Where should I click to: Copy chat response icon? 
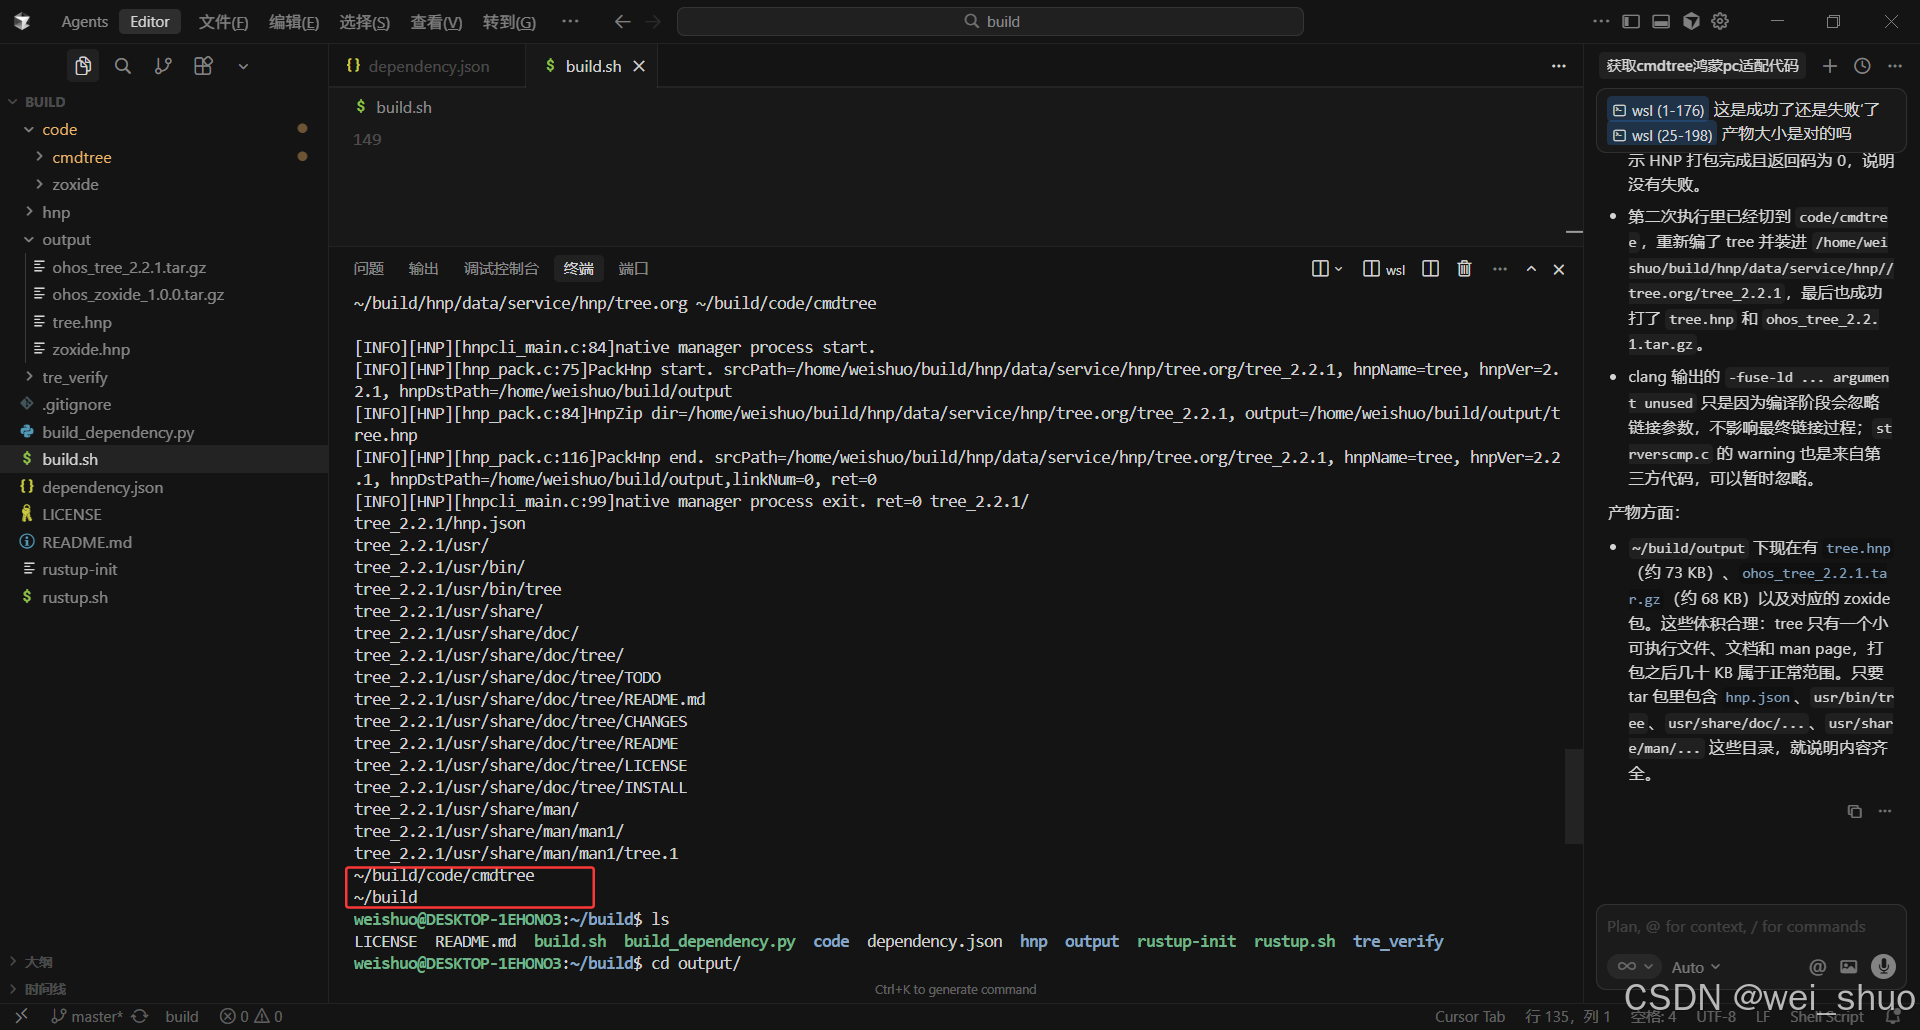point(1854,811)
